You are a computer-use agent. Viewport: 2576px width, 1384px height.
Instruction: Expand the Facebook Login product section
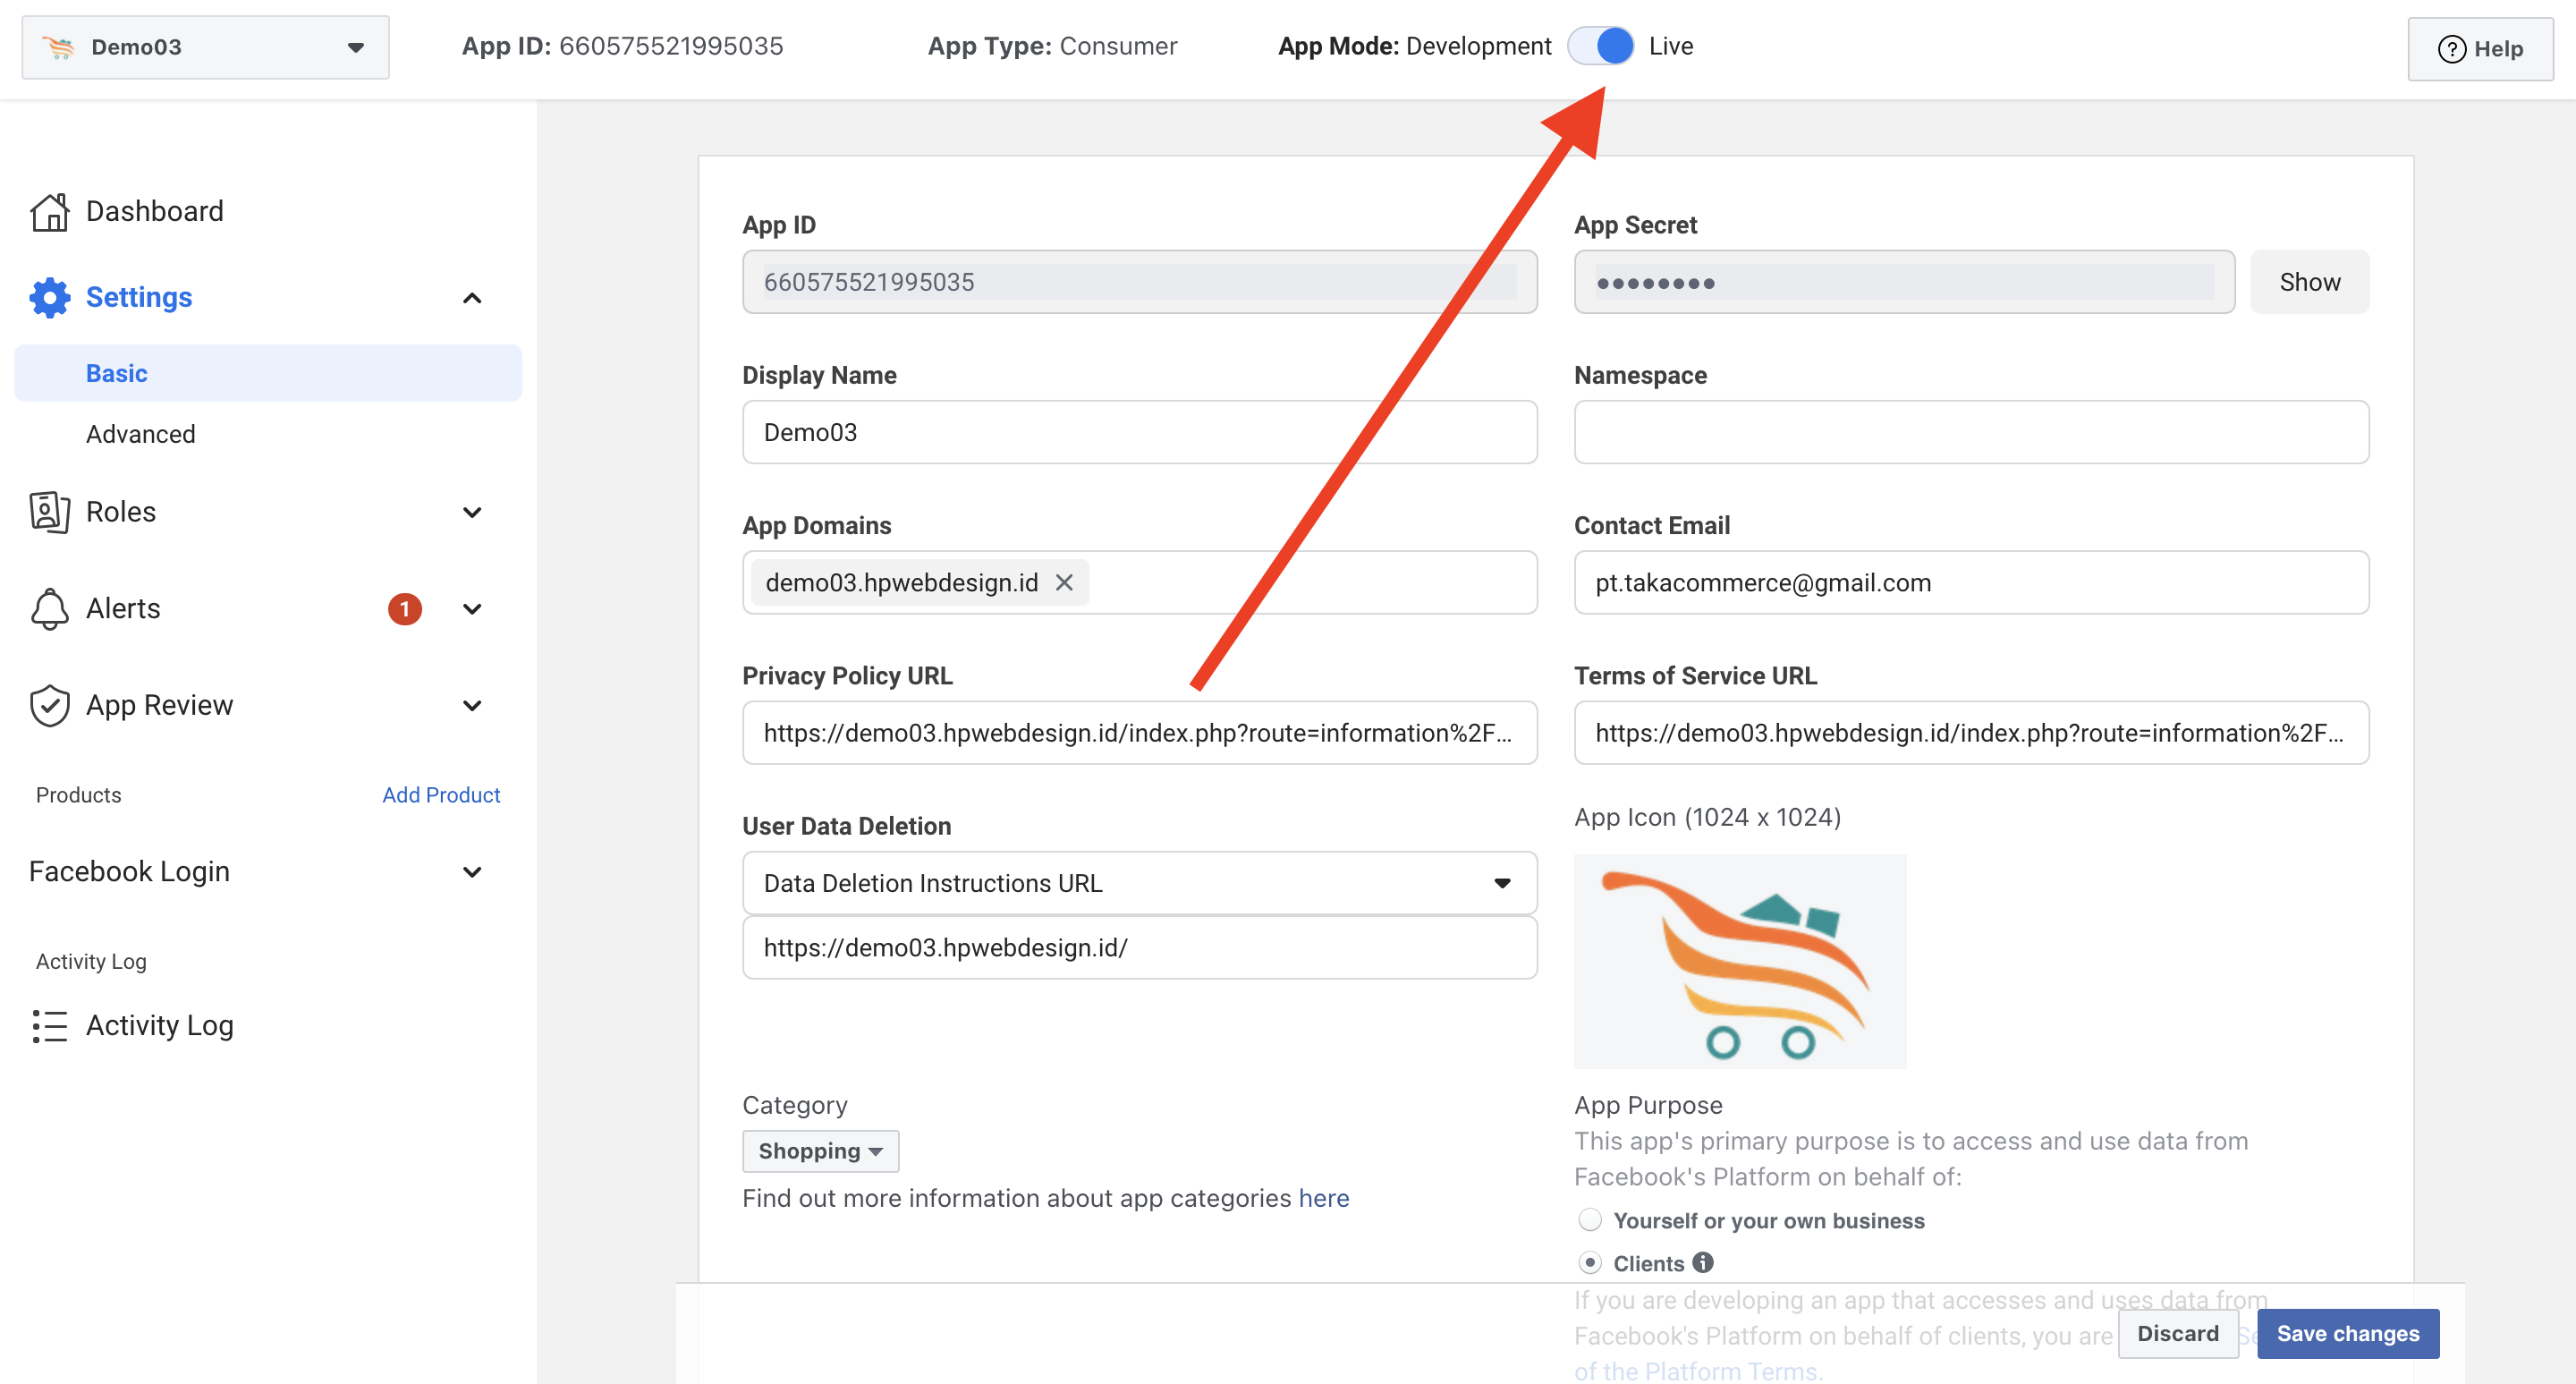472,872
